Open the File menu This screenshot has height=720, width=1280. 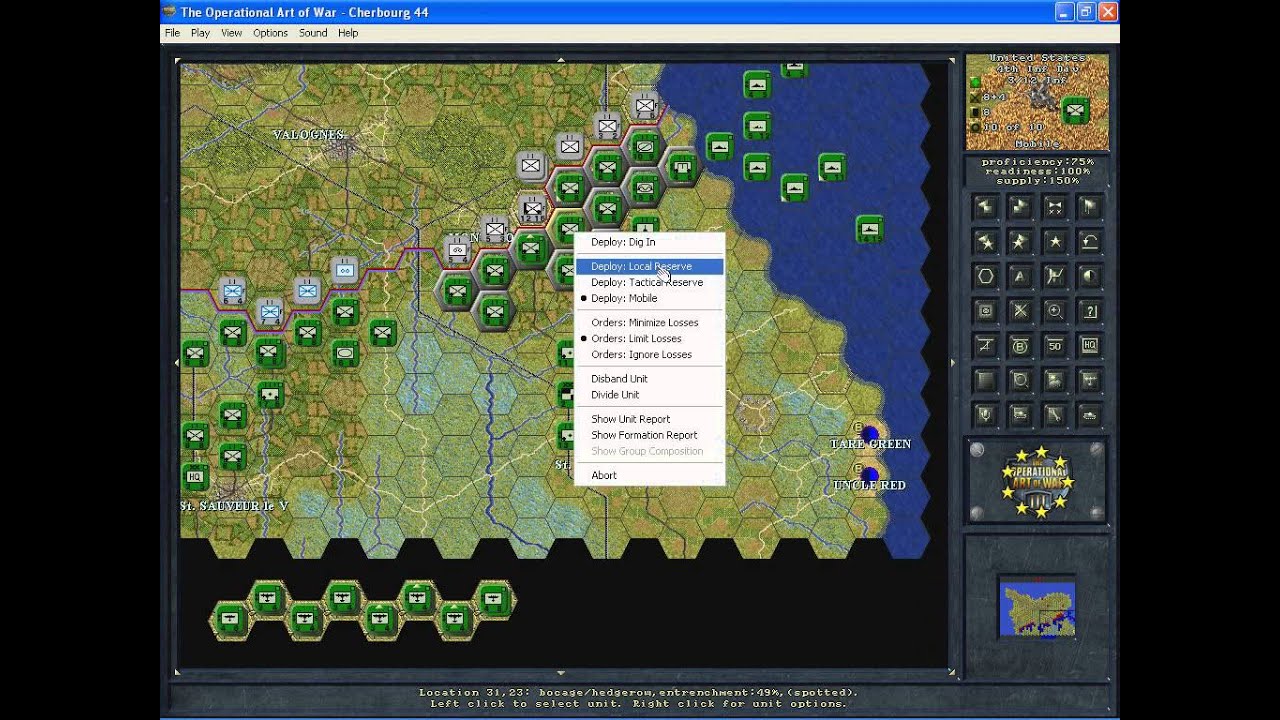coord(172,33)
